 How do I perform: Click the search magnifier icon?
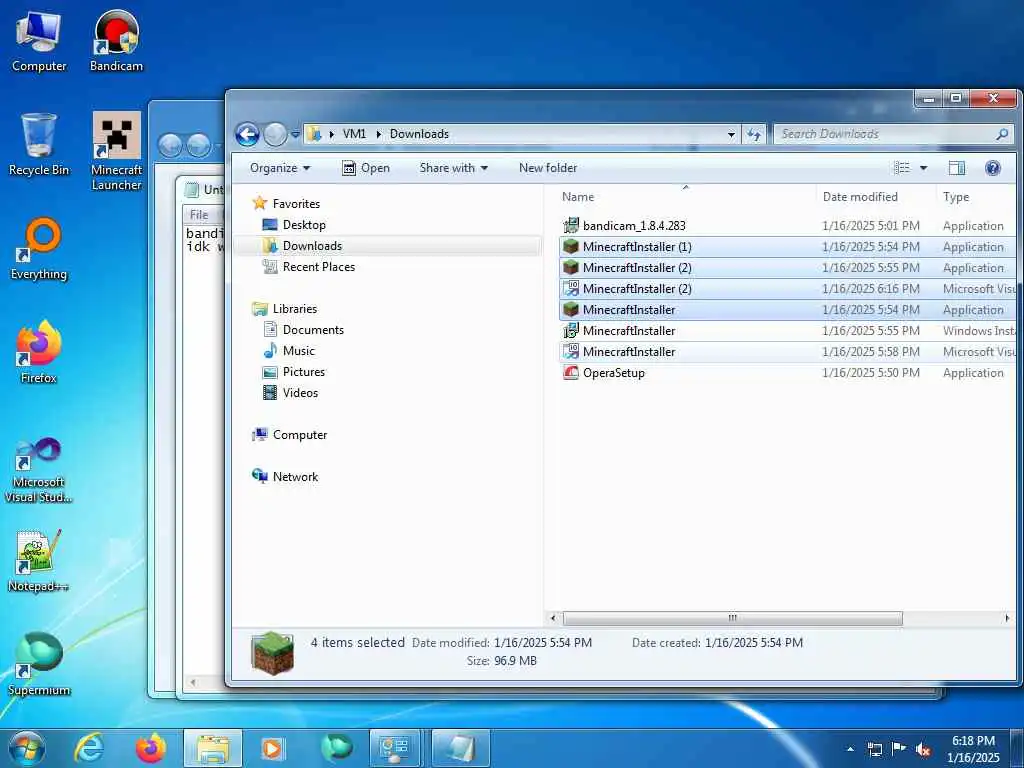[x=1002, y=134]
